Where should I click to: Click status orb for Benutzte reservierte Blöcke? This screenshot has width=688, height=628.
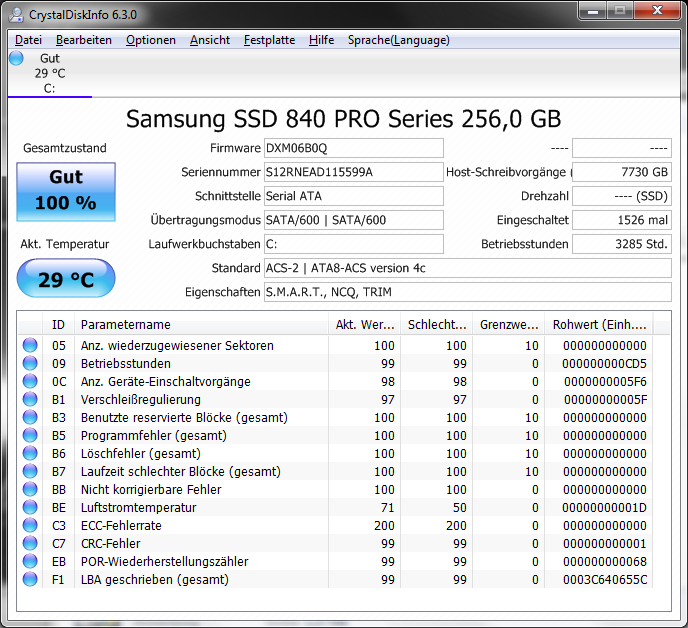pyautogui.click(x=30, y=417)
